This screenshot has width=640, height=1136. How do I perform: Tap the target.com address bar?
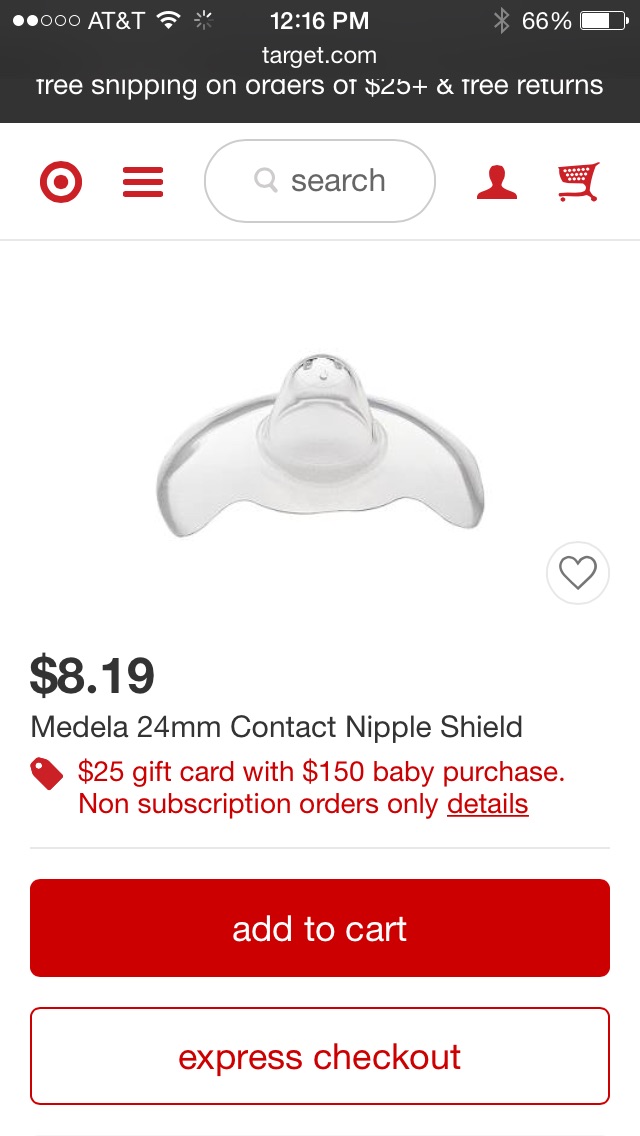tap(320, 55)
